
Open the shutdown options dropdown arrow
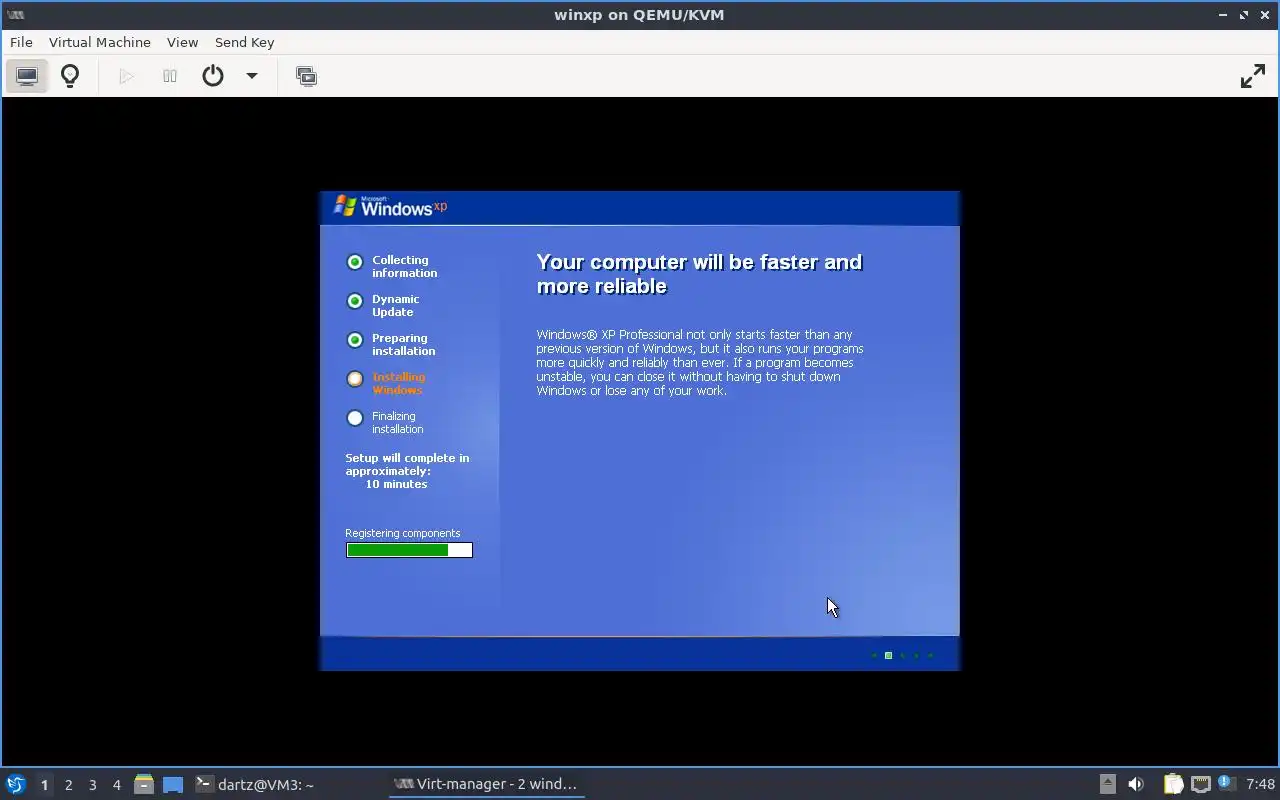(252, 76)
